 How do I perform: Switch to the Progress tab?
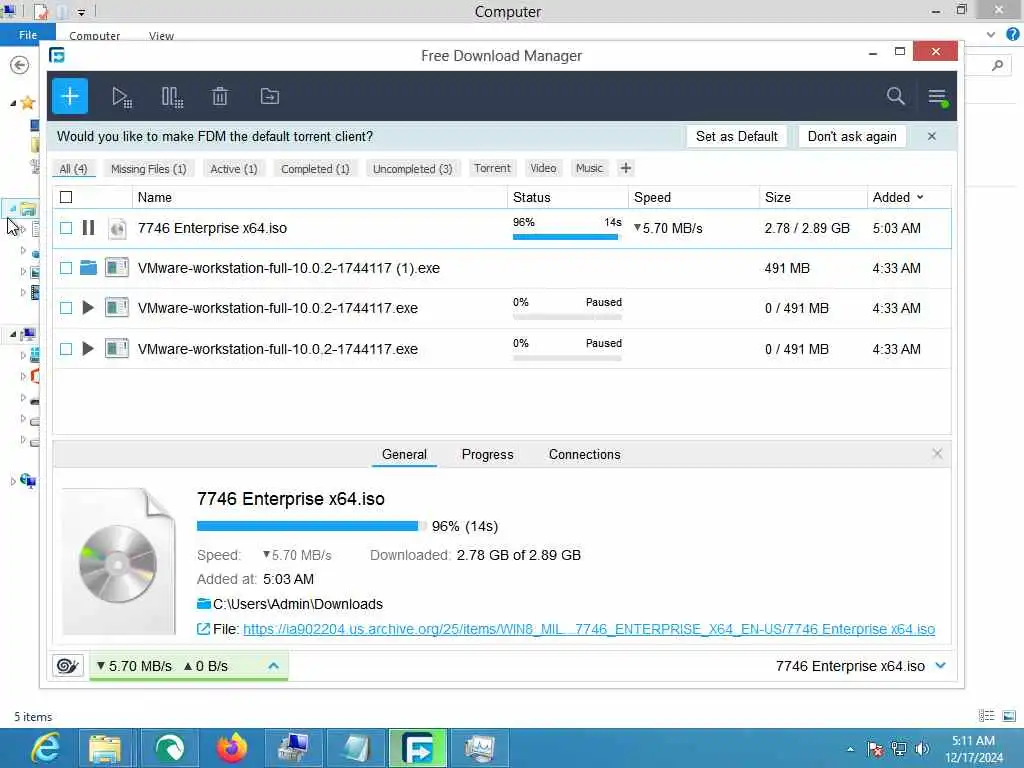coord(487,455)
